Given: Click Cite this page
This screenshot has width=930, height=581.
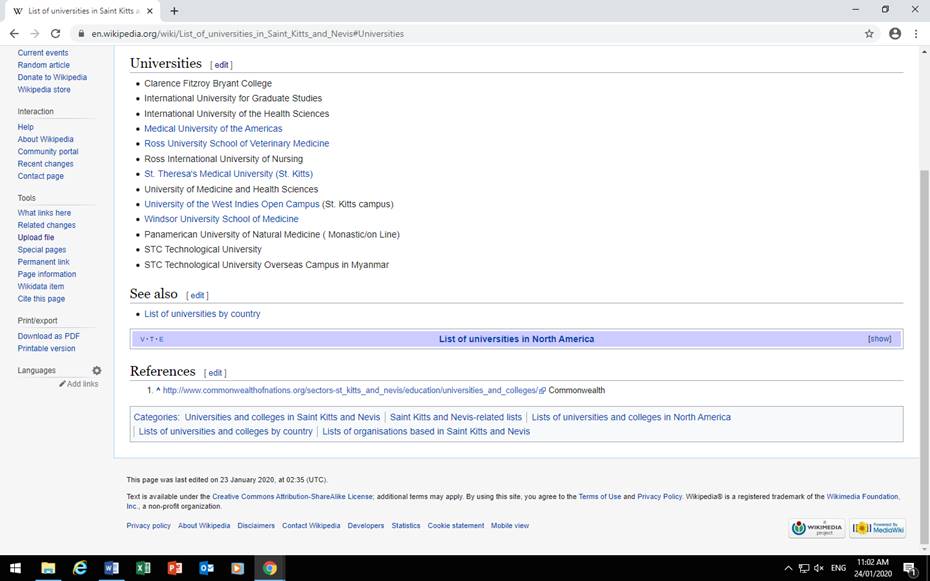Looking at the screenshot, I should [x=41, y=299].
